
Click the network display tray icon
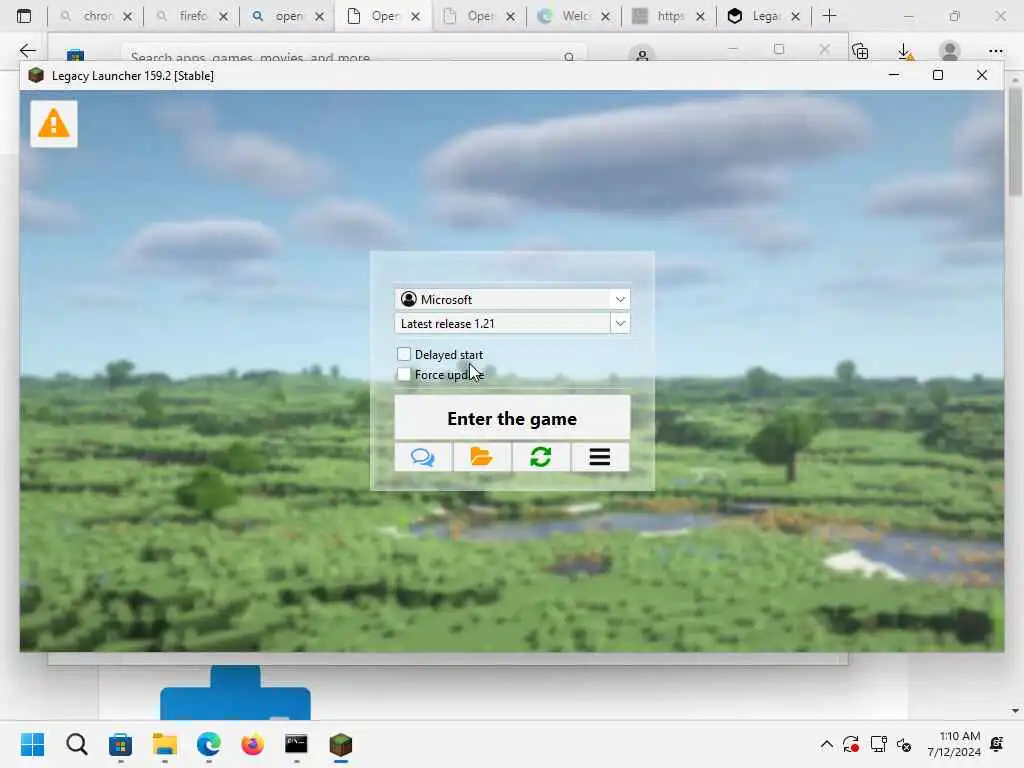(879, 744)
